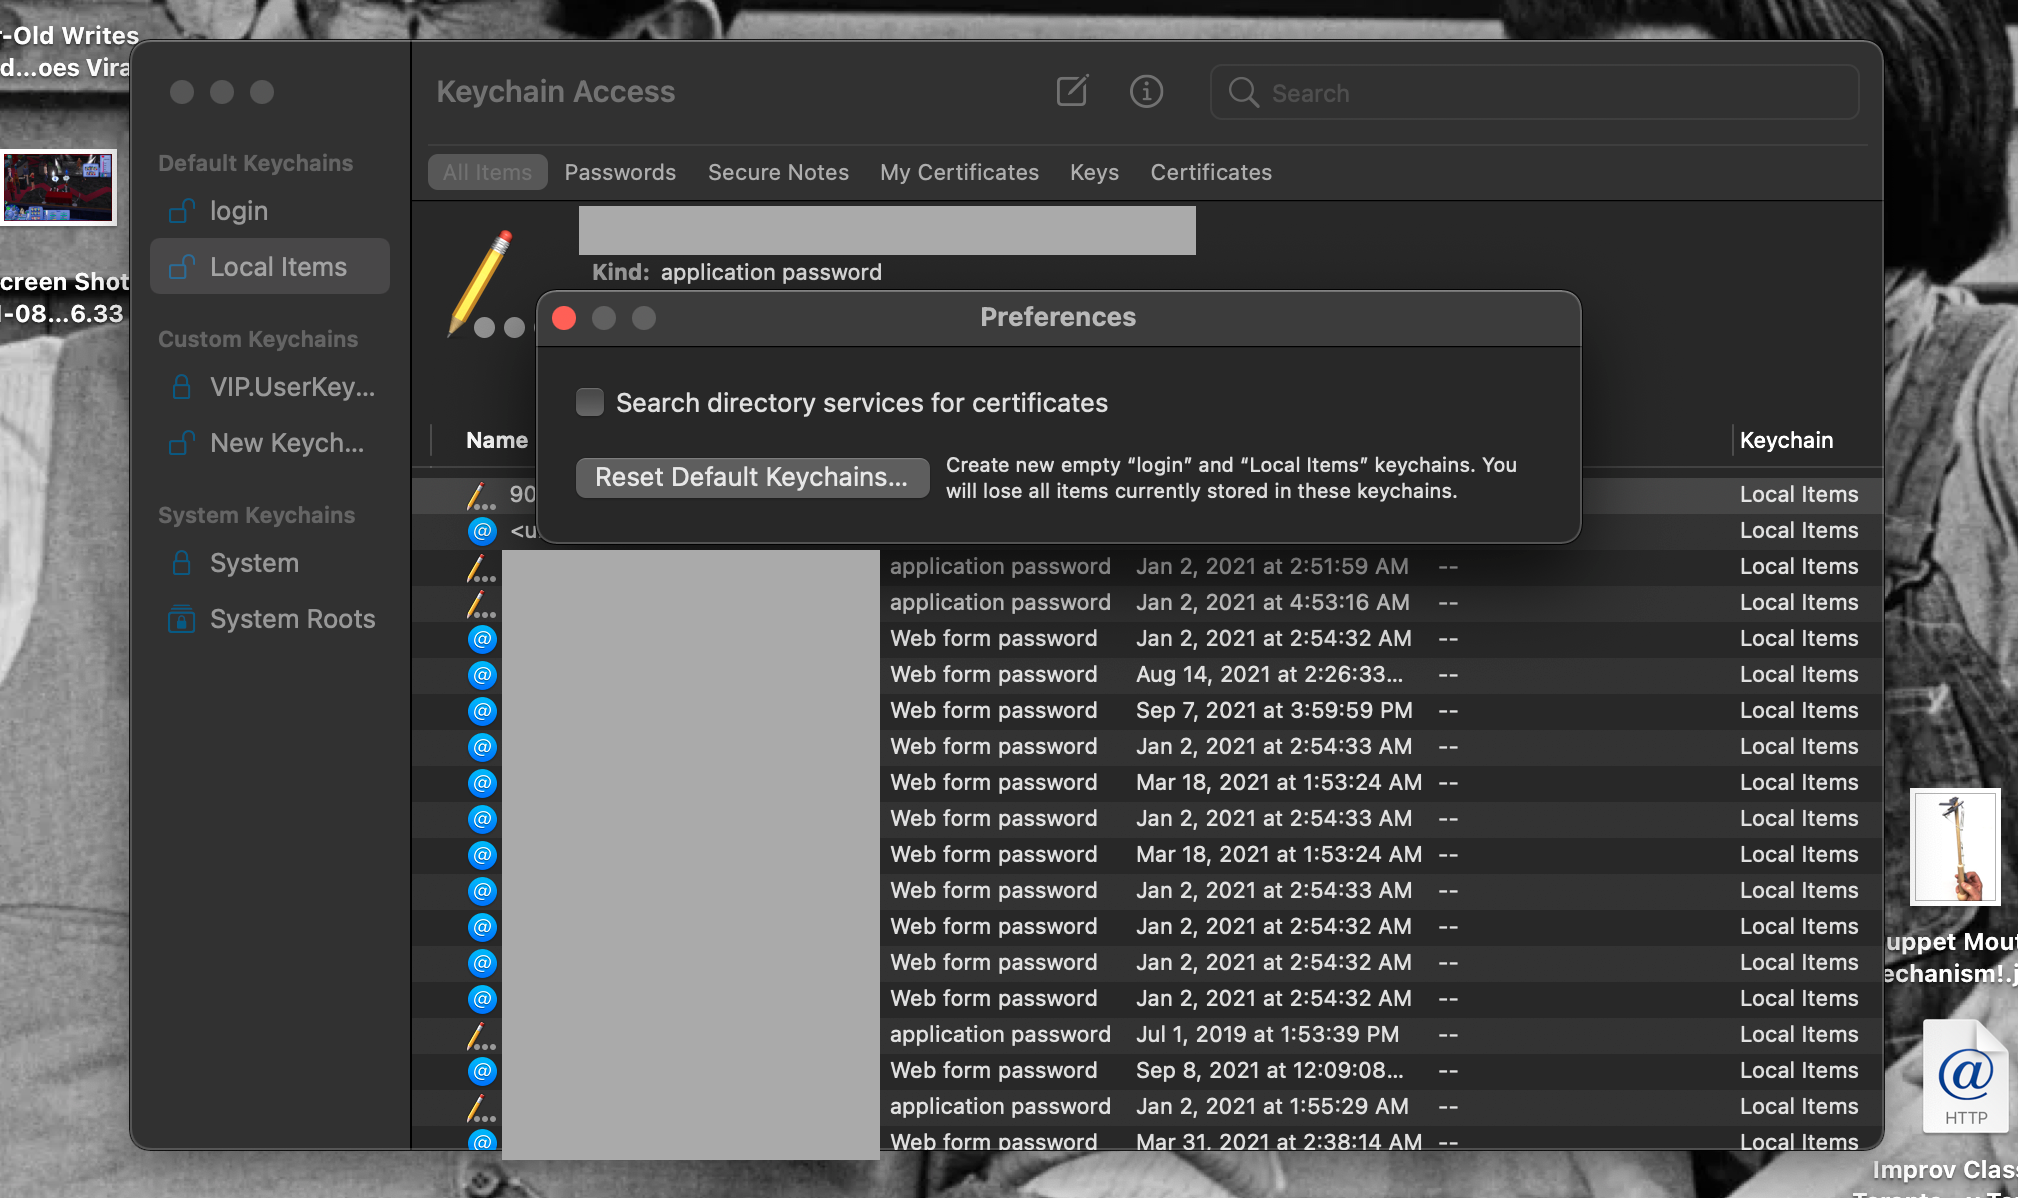Show the Keys category tab

[1094, 172]
